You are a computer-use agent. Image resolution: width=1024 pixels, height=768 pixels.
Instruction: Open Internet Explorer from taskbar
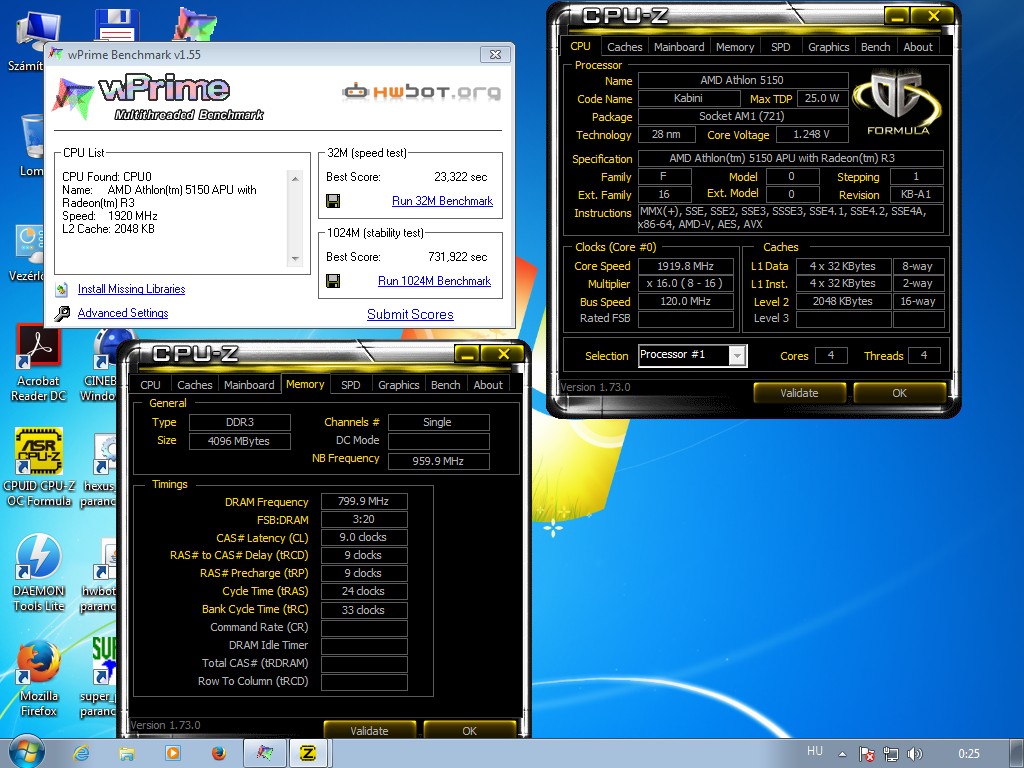point(81,754)
